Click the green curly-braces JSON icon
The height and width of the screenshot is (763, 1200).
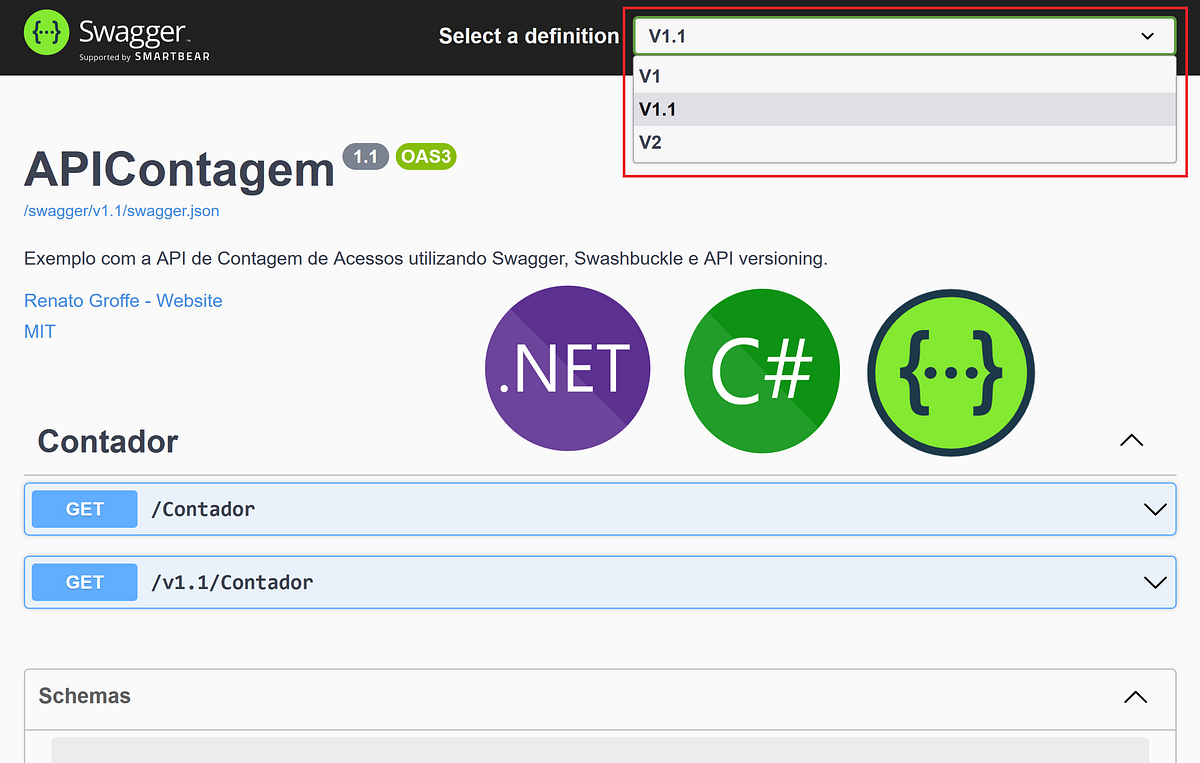tap(950, 368)
